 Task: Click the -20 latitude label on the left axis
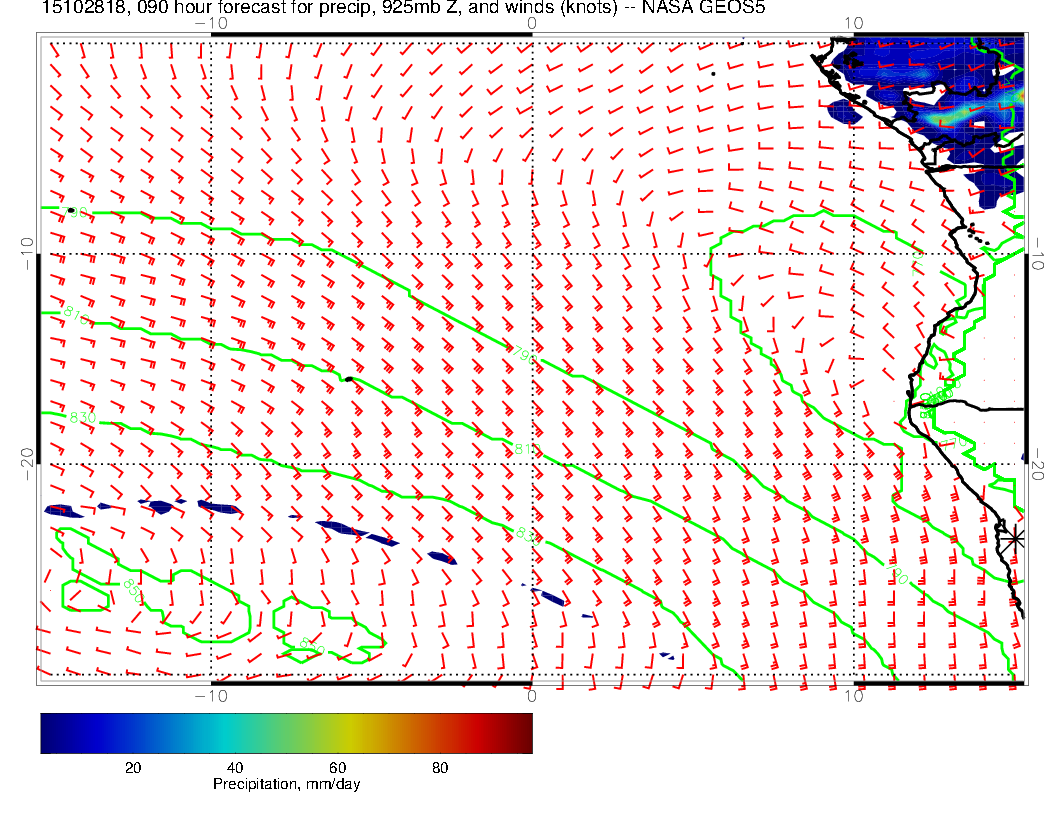pyautogui.click(x=26, y=457)
